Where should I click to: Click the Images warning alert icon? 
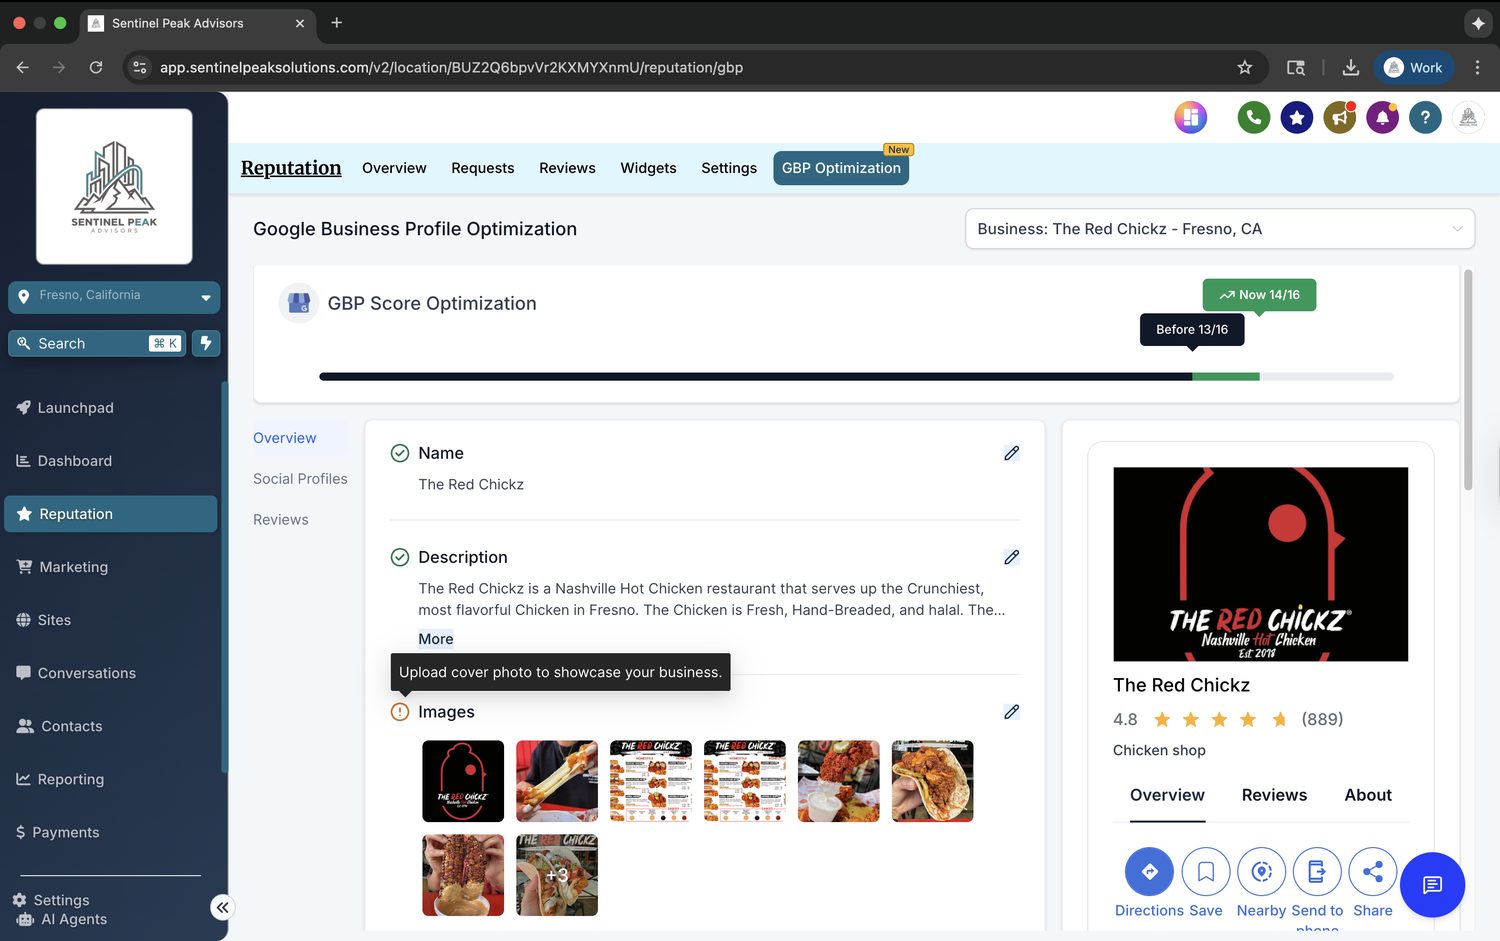pos(400,712)
